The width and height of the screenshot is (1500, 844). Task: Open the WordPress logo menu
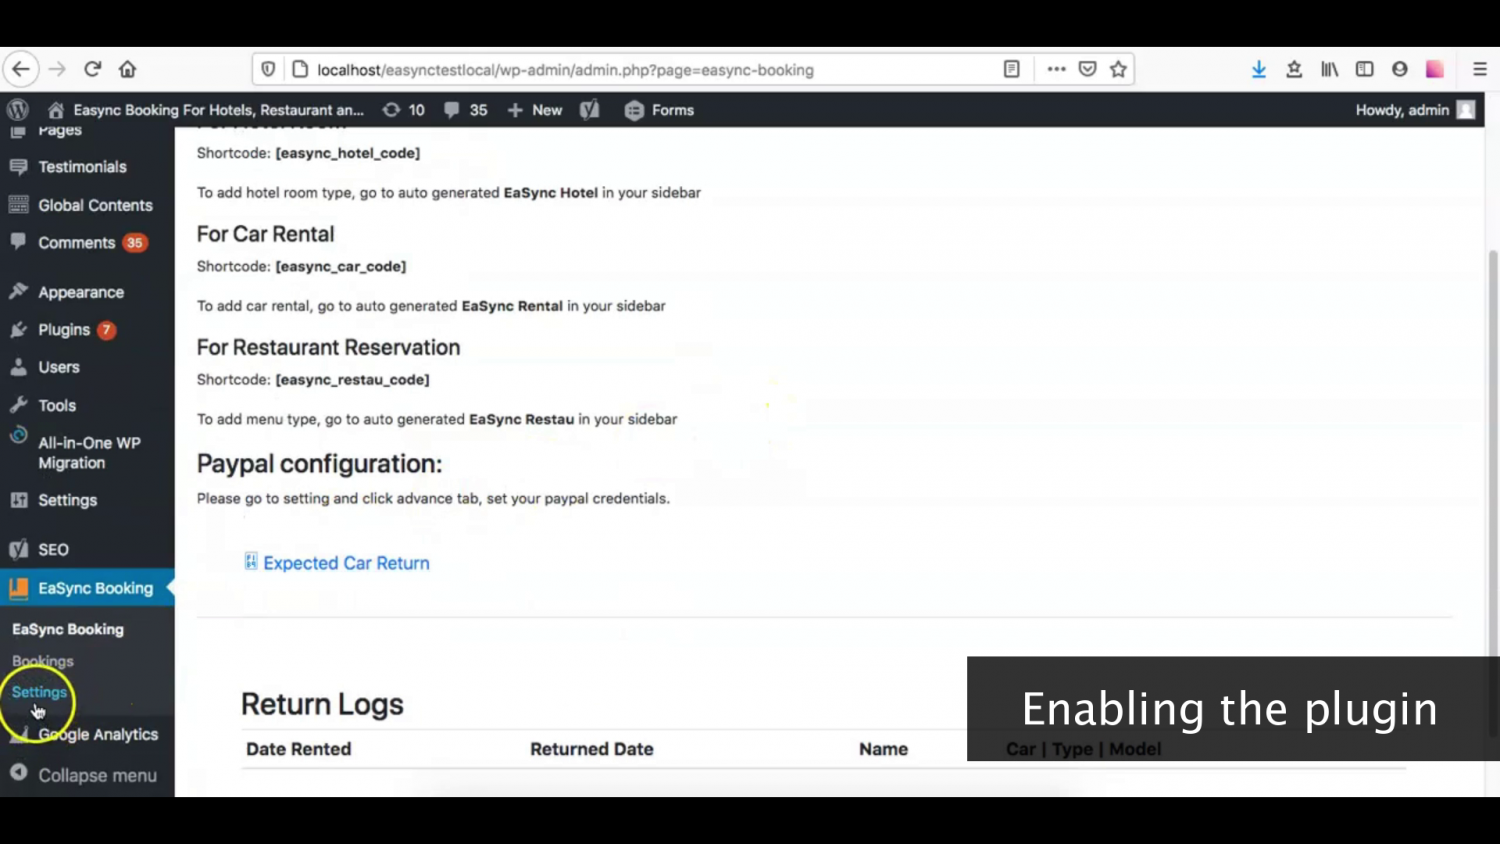coord(17,110)
